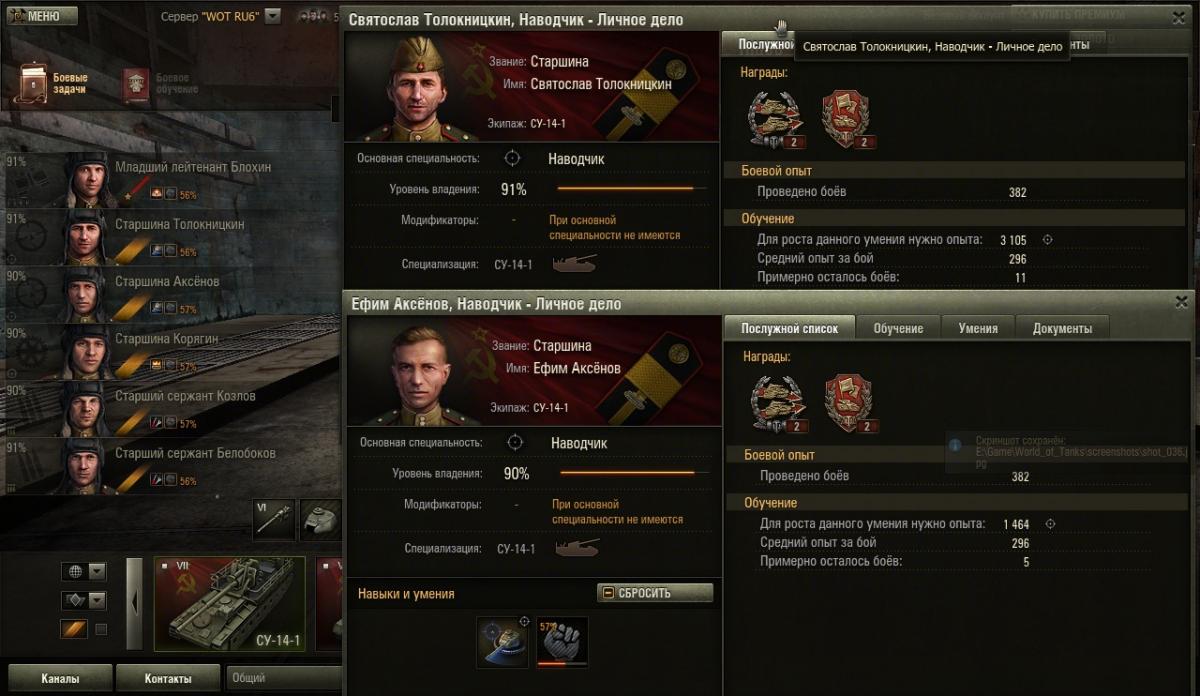Click the orange stripe filter icon
This screenshot has height=696, width=1200.
(74, 630)
